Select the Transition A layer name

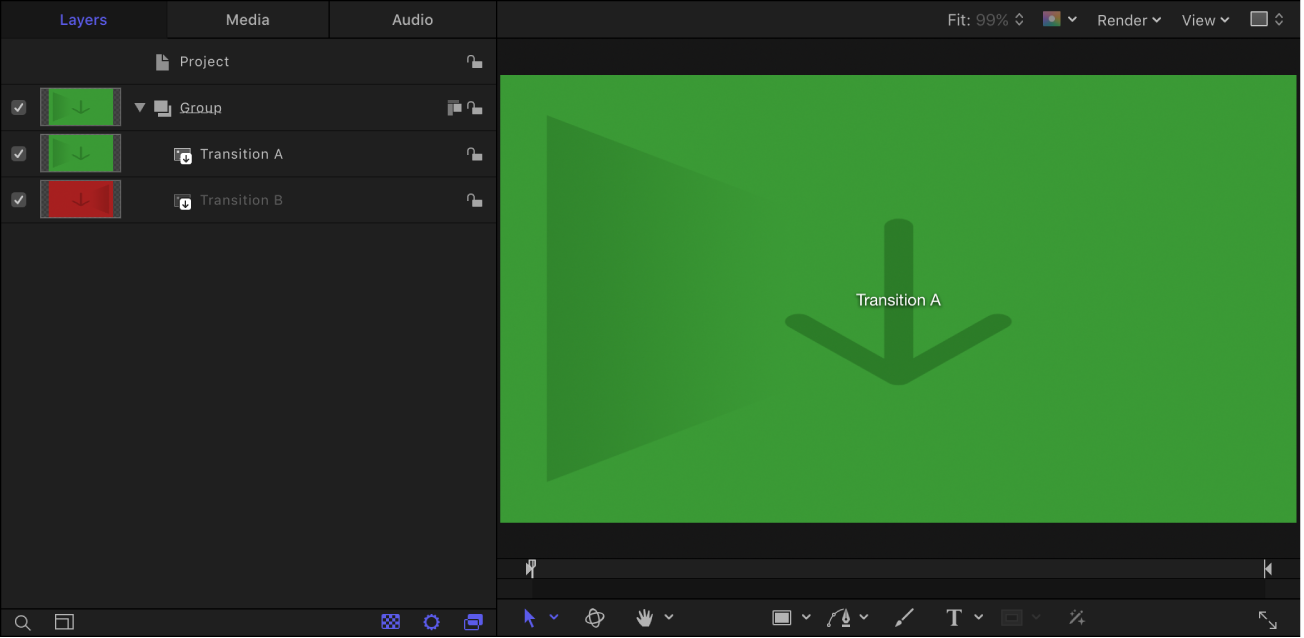(x=241, y=153)
